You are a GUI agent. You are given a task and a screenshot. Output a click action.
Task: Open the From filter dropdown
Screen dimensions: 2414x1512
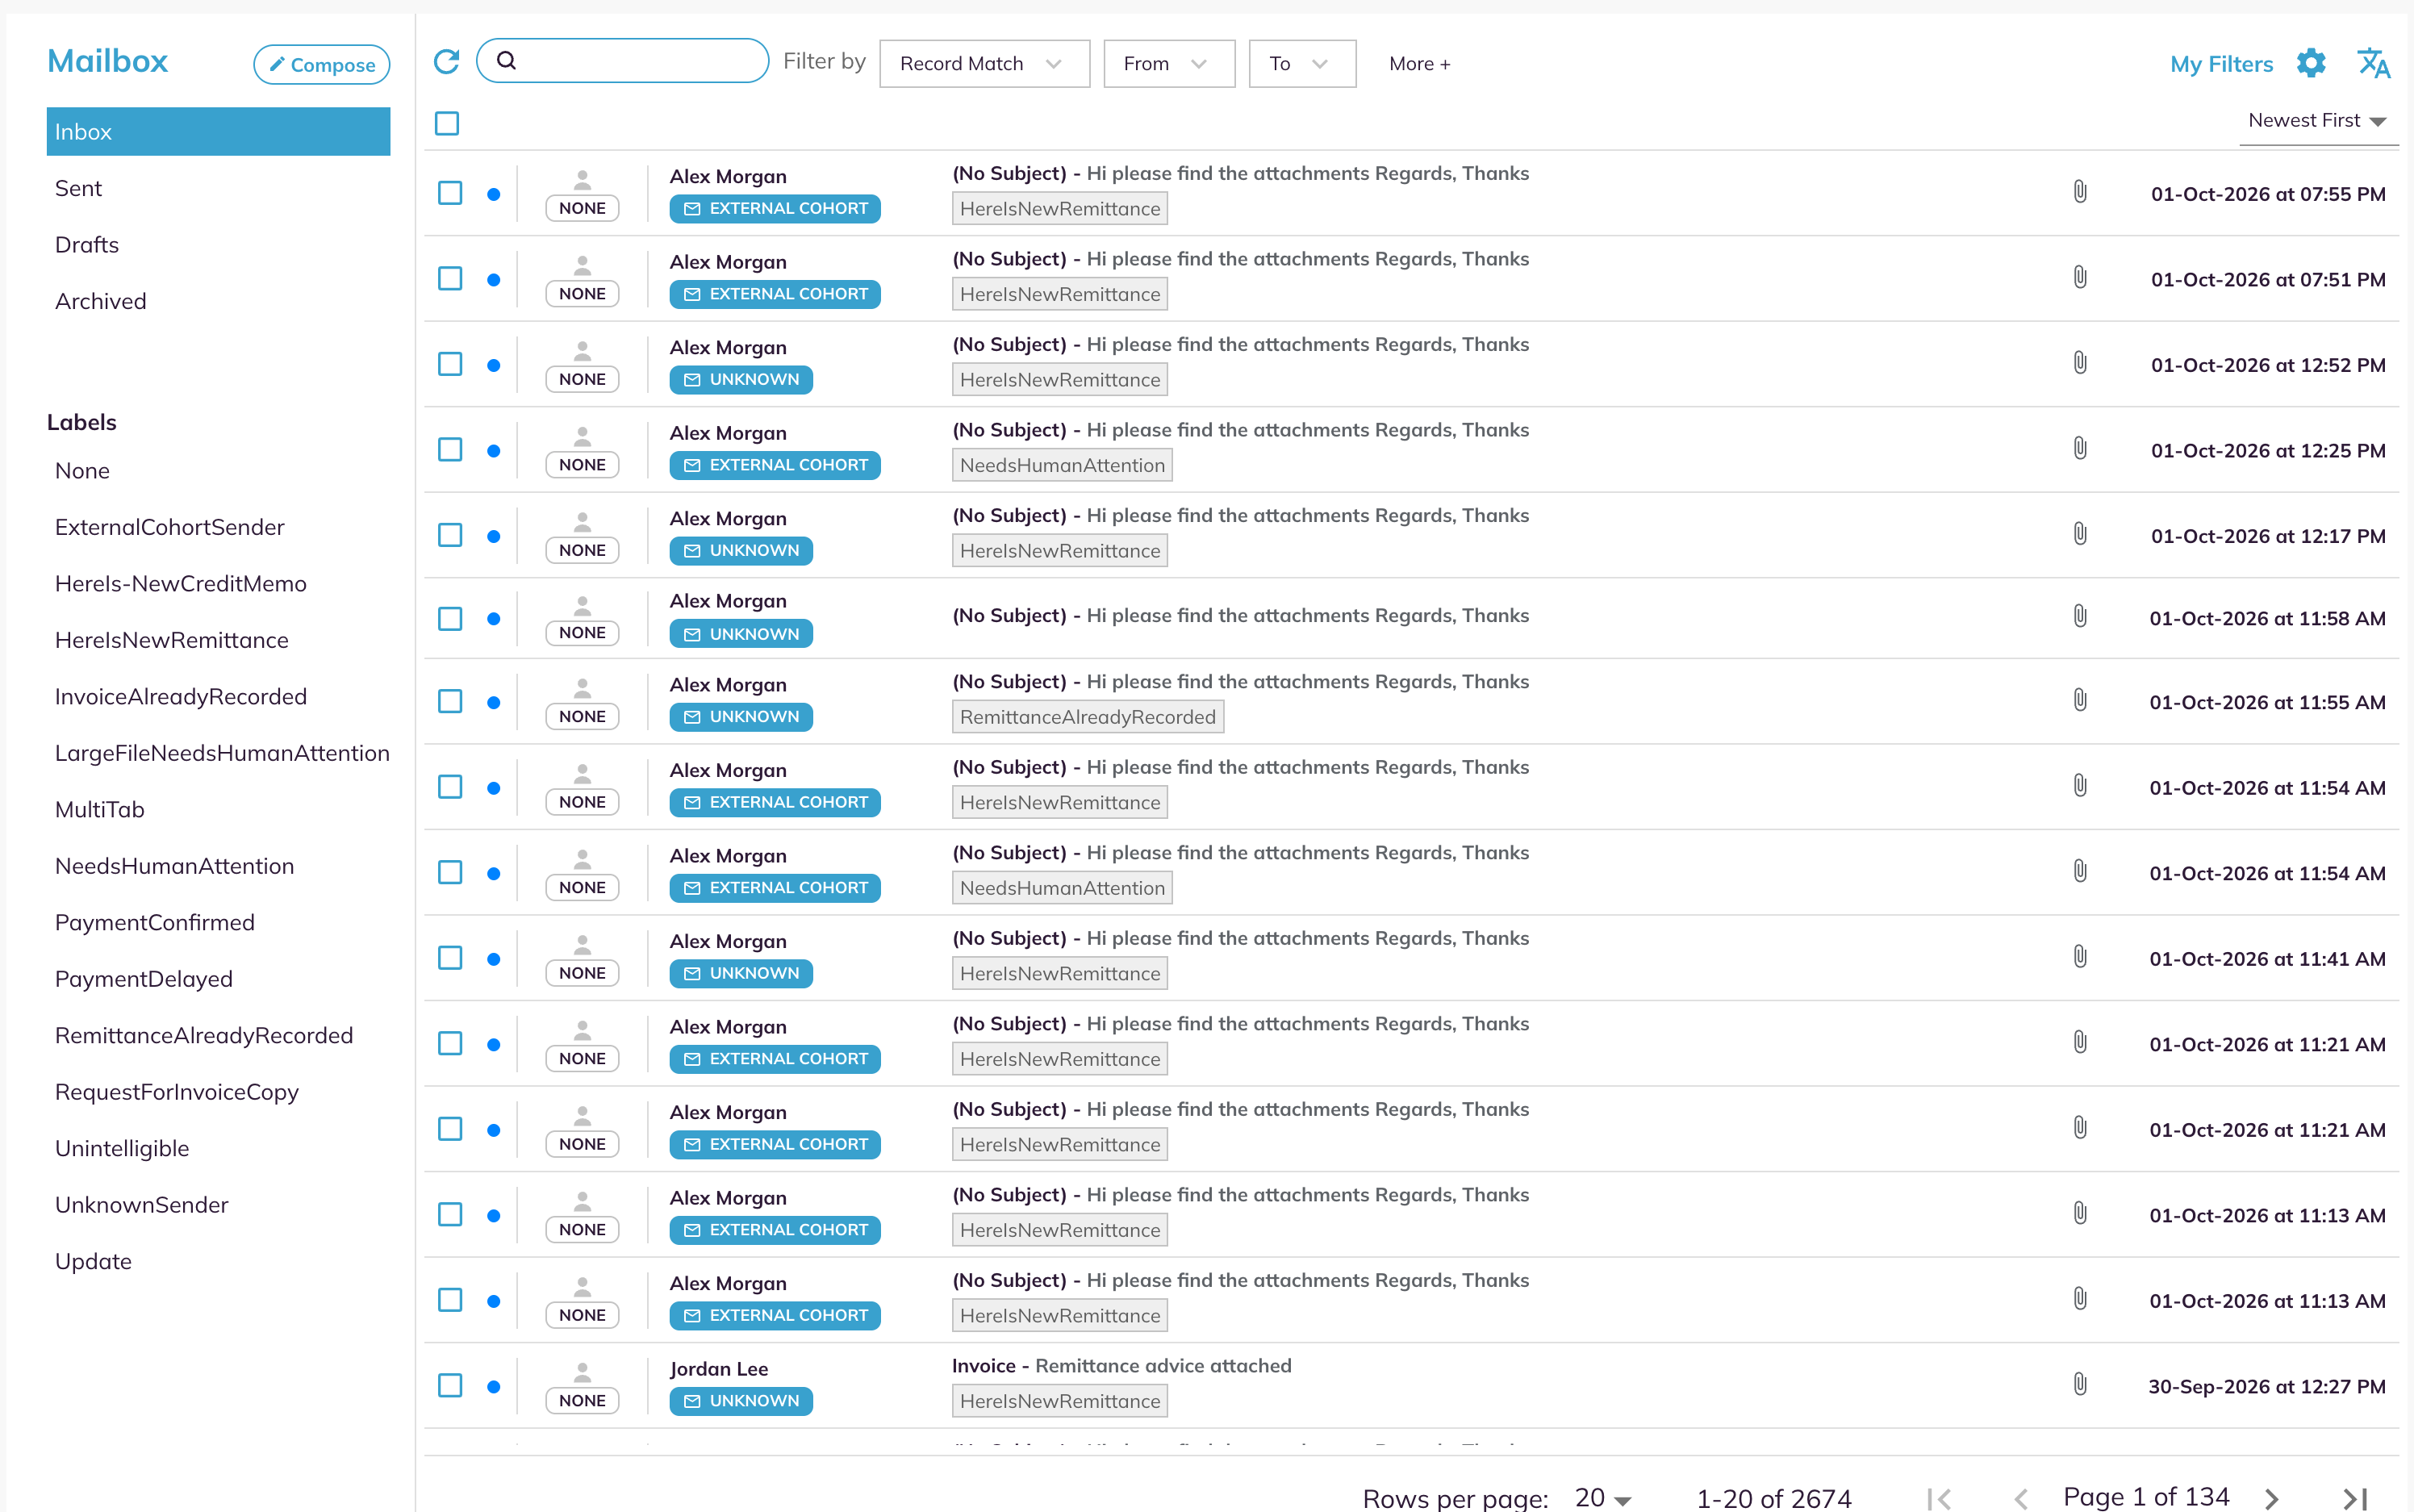[x=1169, y=63]
